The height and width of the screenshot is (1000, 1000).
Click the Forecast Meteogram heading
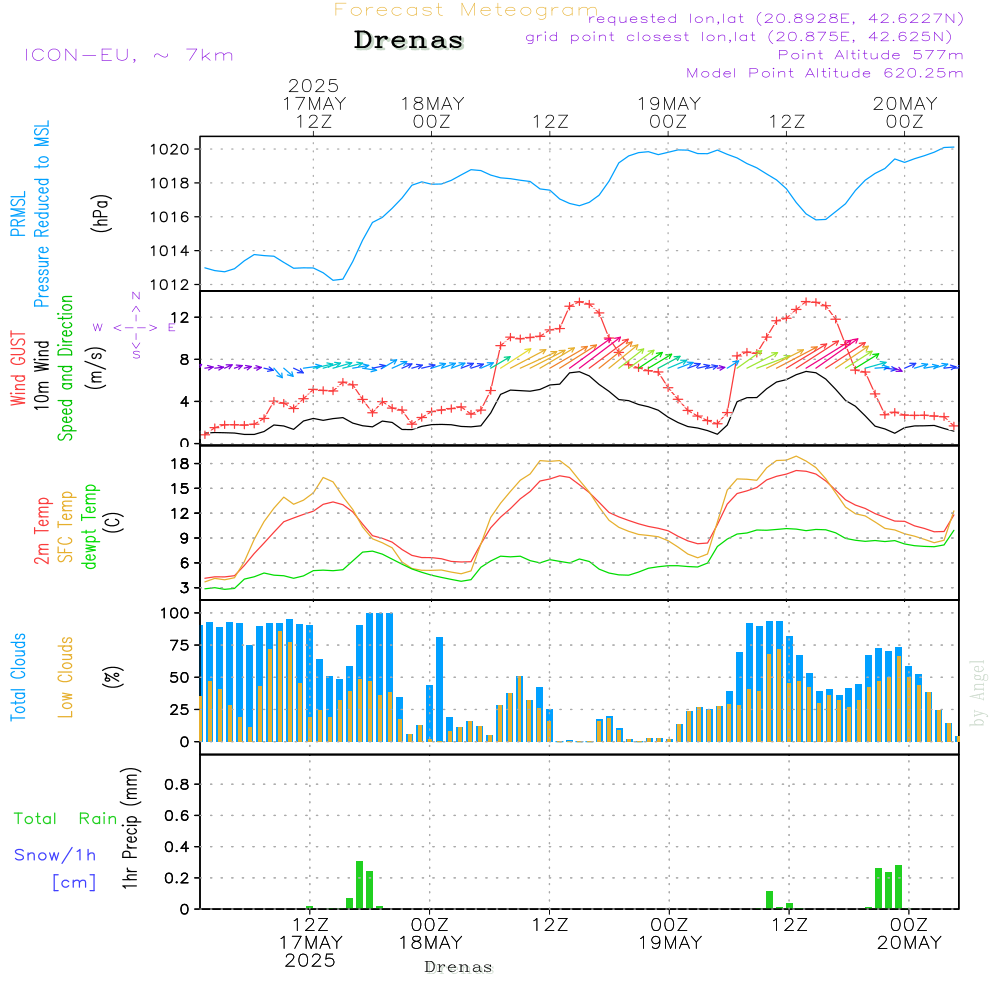click(x=466, y=11)
